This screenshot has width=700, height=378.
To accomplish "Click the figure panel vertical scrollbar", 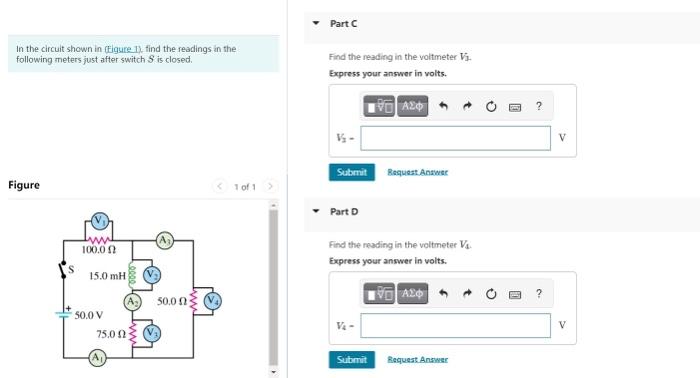I will (273, 288).
